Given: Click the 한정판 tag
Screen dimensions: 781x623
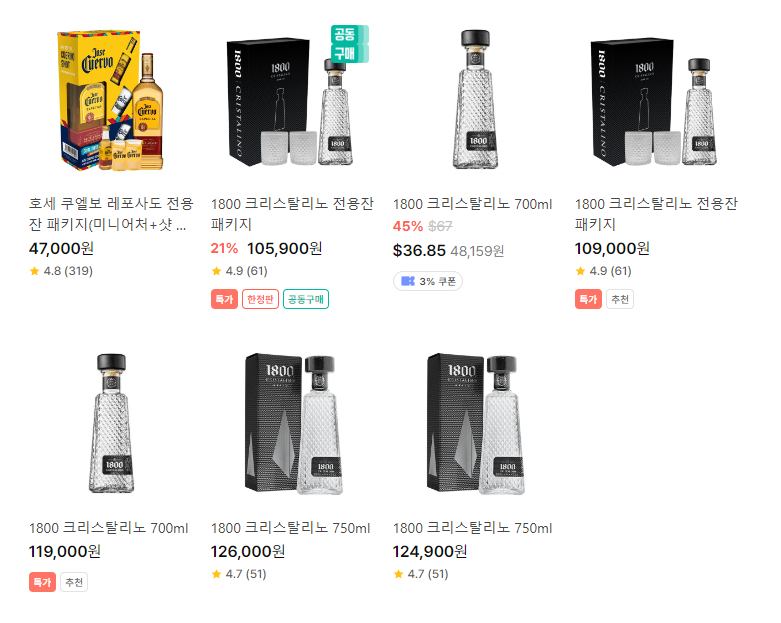Looking at the screenshot, I should tap(260, 299).
